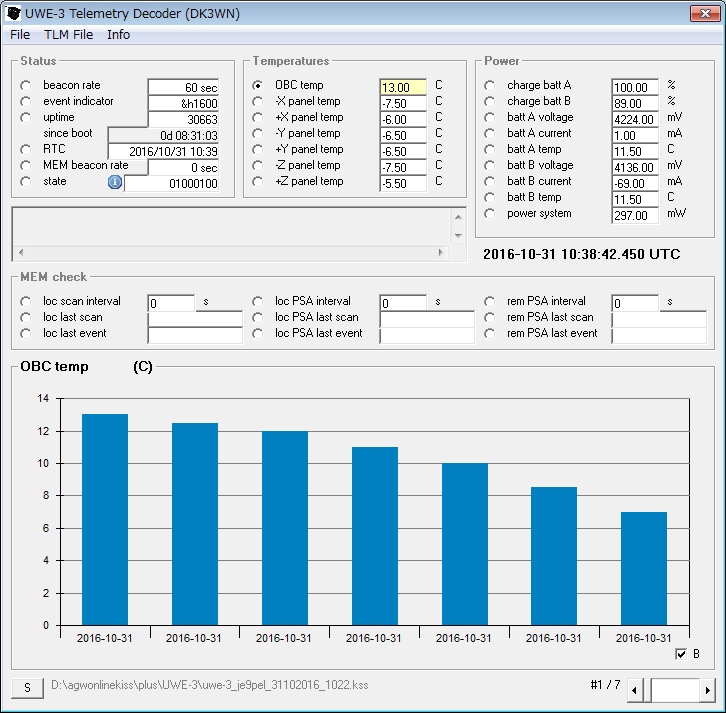Close the UWE-3 Telemetry Decoder window
The image size is (726, 713).
705,13
